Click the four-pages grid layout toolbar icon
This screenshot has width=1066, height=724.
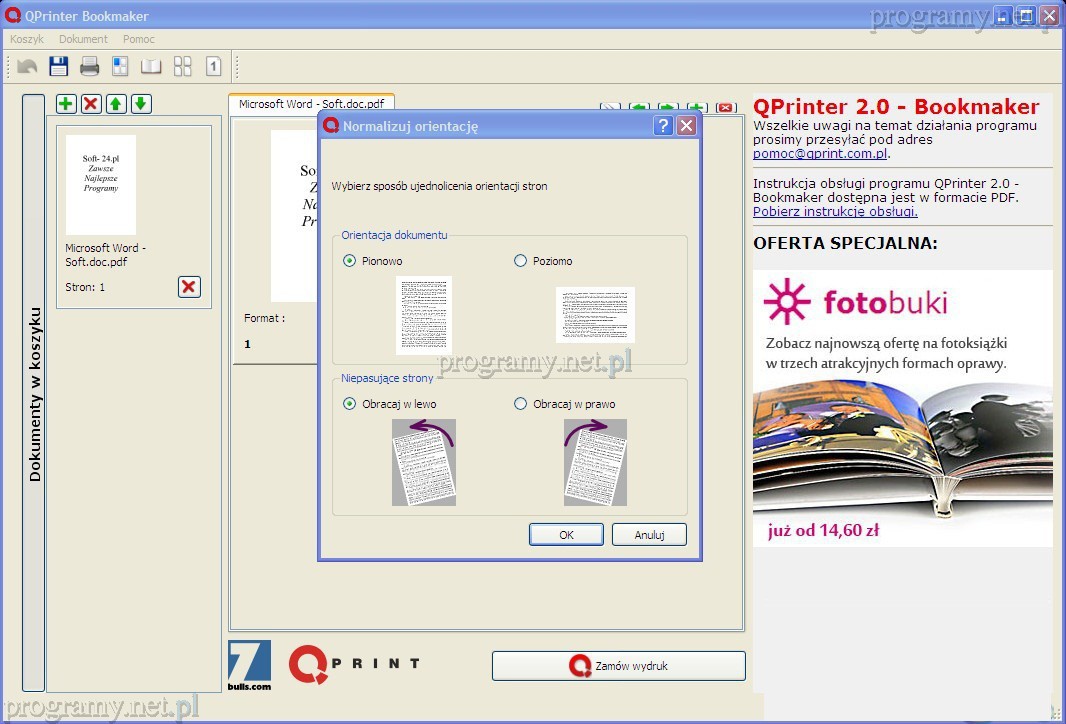point(182,67)
